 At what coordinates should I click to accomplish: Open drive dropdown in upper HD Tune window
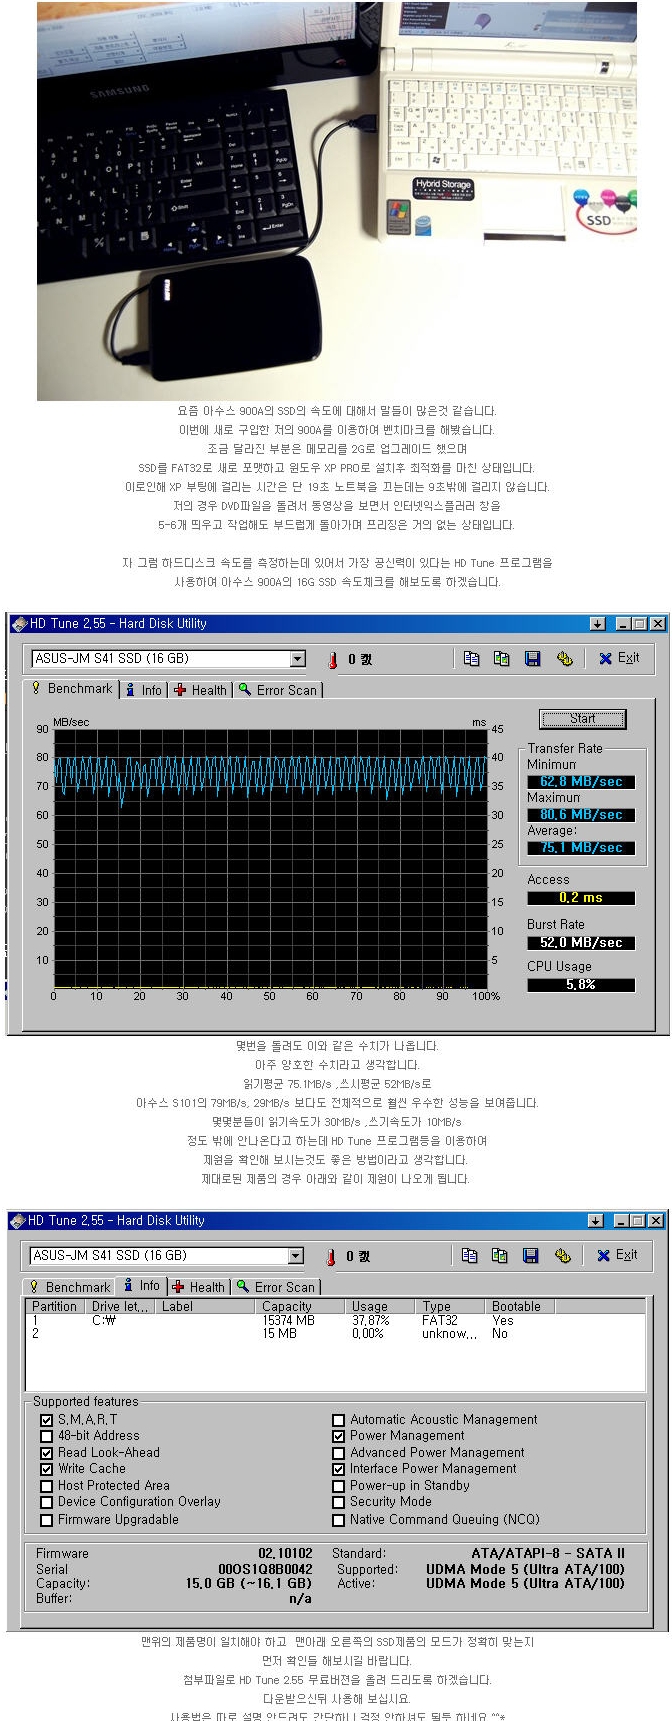(x=297, y=659)
